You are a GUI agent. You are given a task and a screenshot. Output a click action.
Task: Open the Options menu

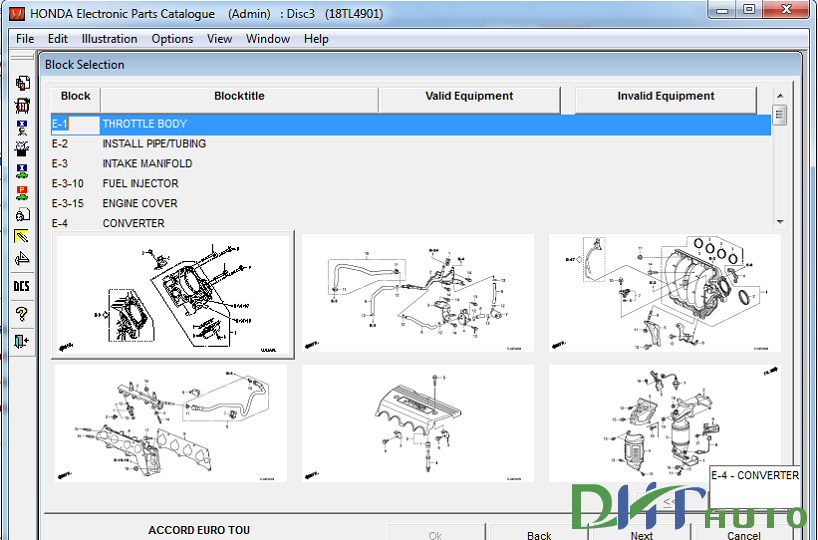(172, 39)
